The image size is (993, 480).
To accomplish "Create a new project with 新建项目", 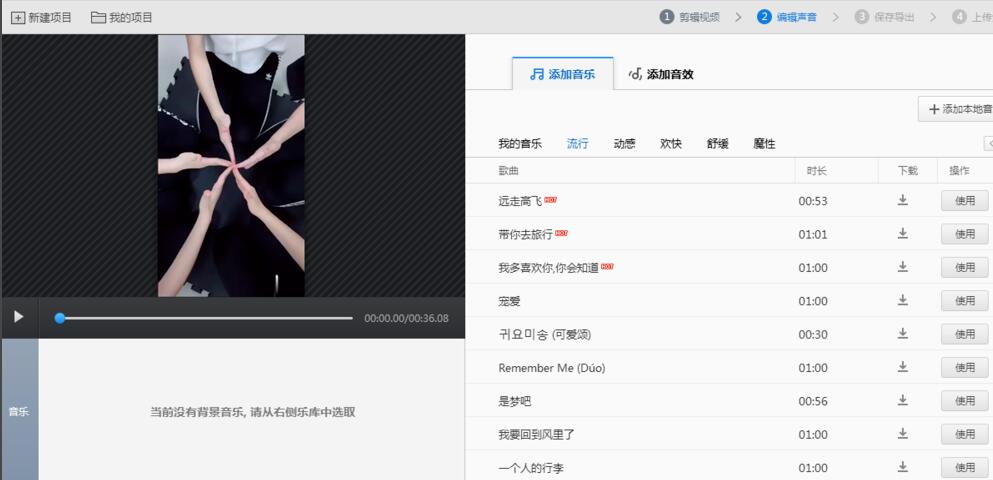I will point(42,17).
